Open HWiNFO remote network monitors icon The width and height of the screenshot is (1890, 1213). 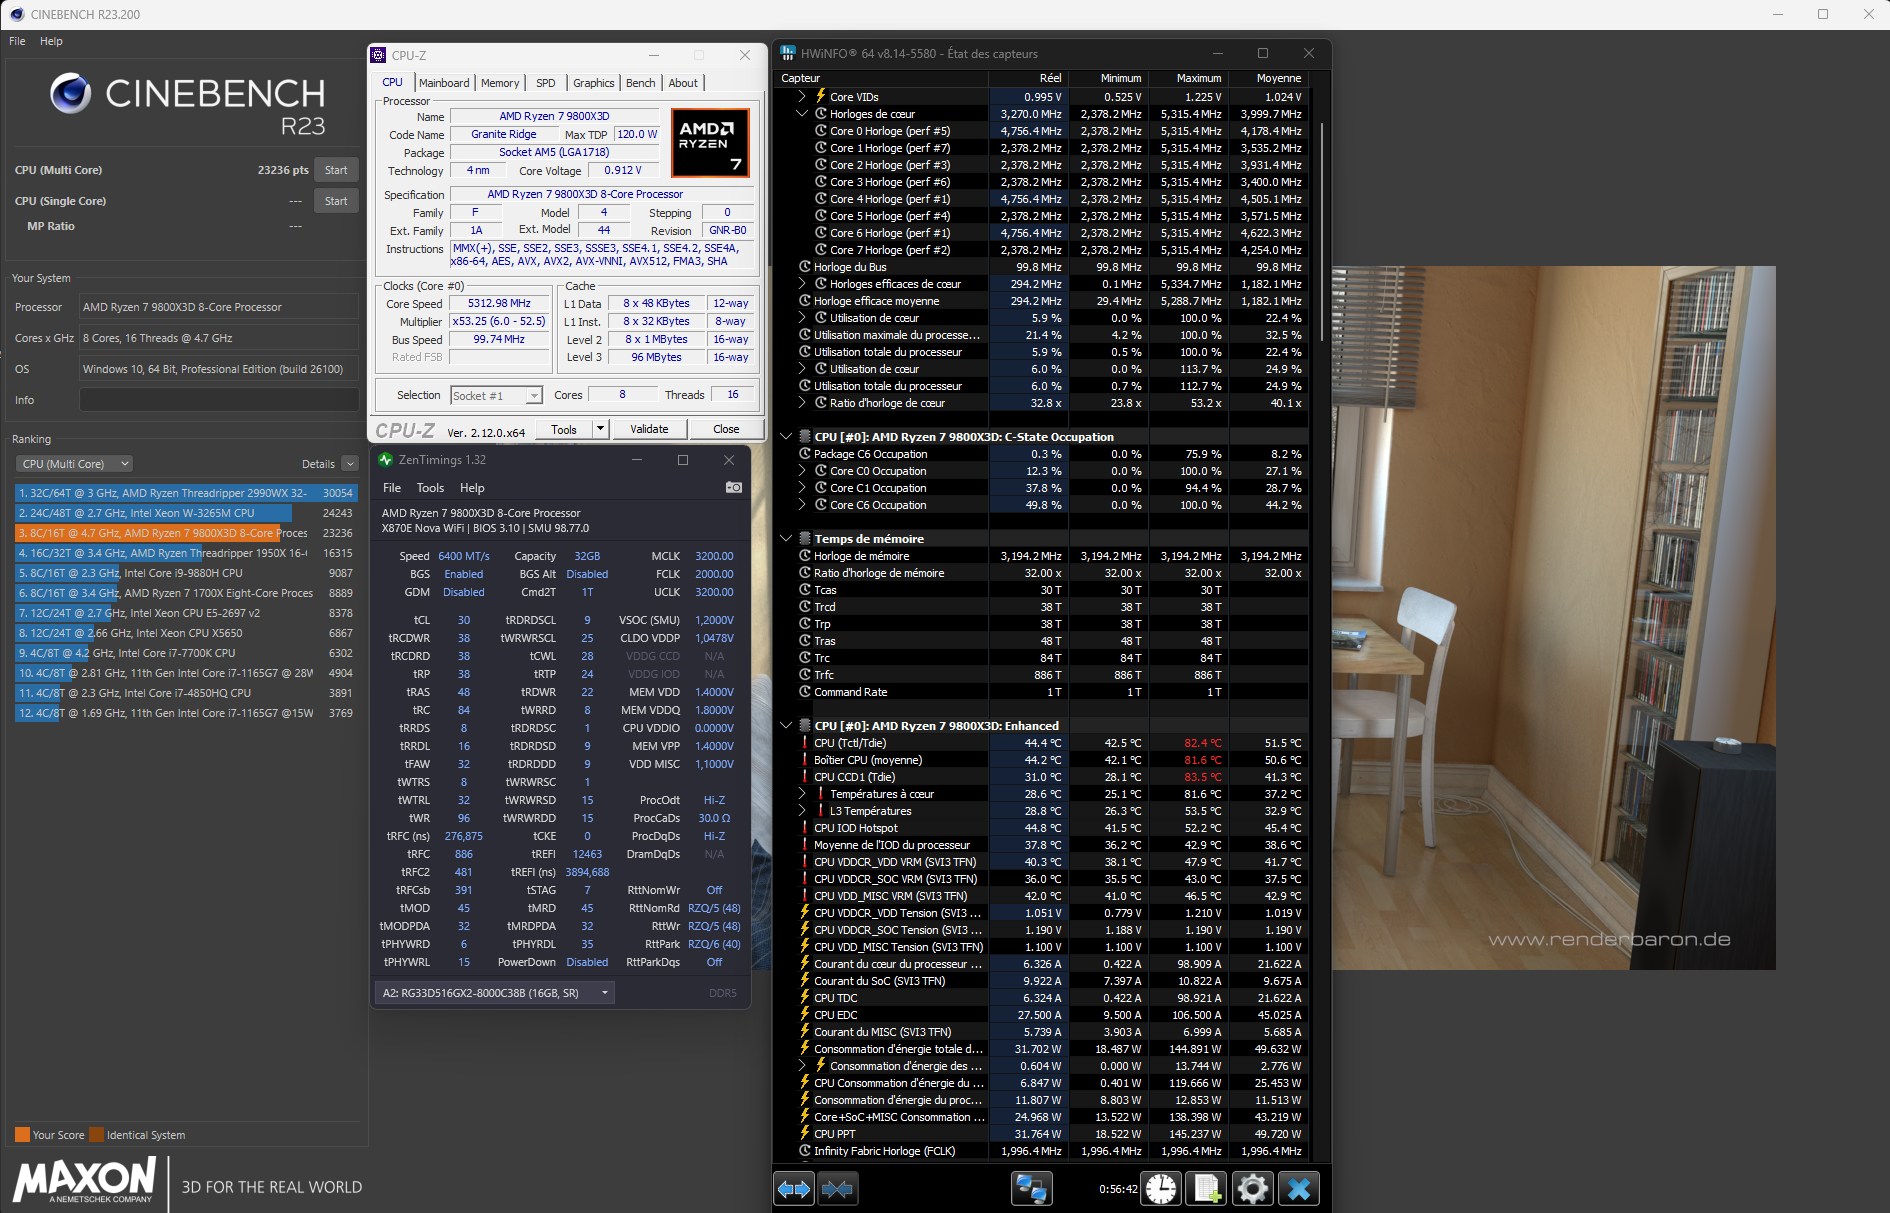(1031, 1189)
